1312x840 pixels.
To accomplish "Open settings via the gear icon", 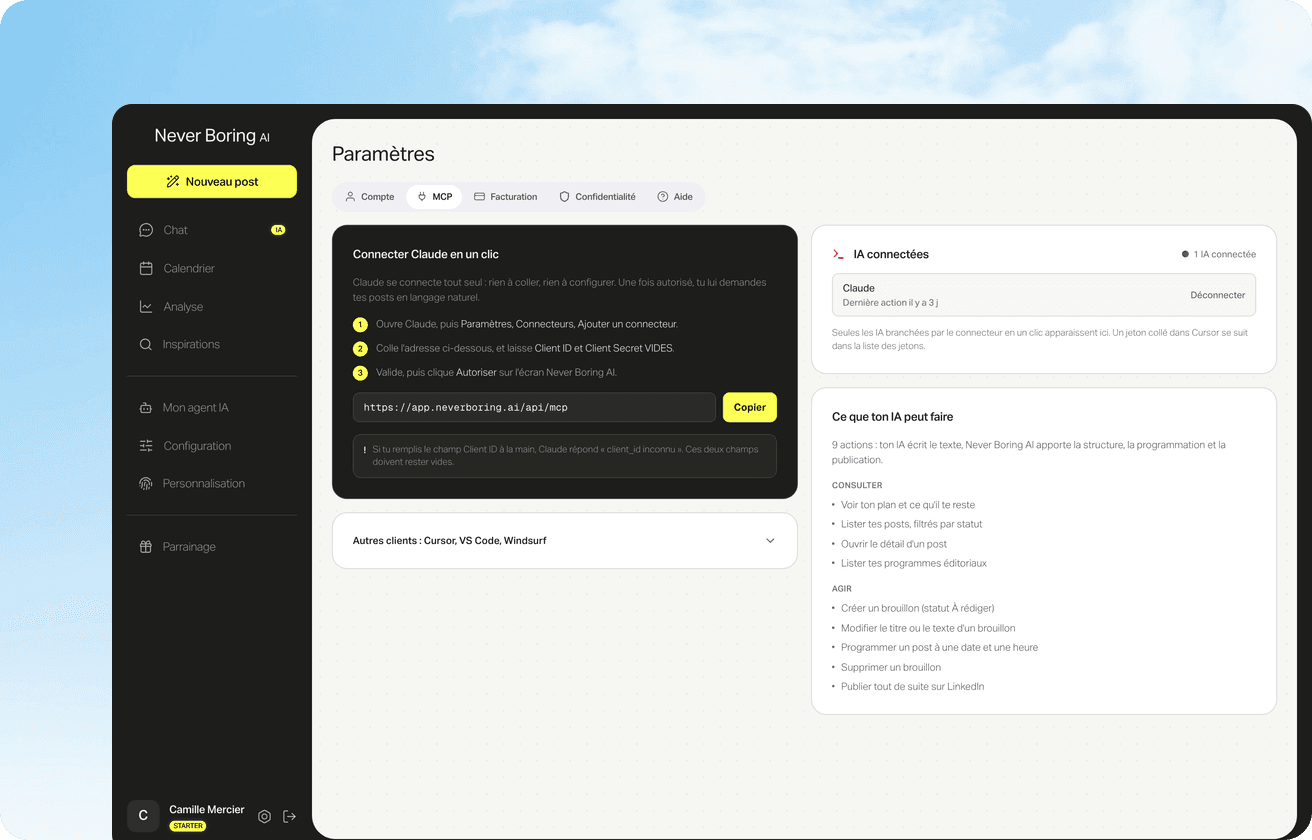I will pyautogui.click(x=264, y=816).
